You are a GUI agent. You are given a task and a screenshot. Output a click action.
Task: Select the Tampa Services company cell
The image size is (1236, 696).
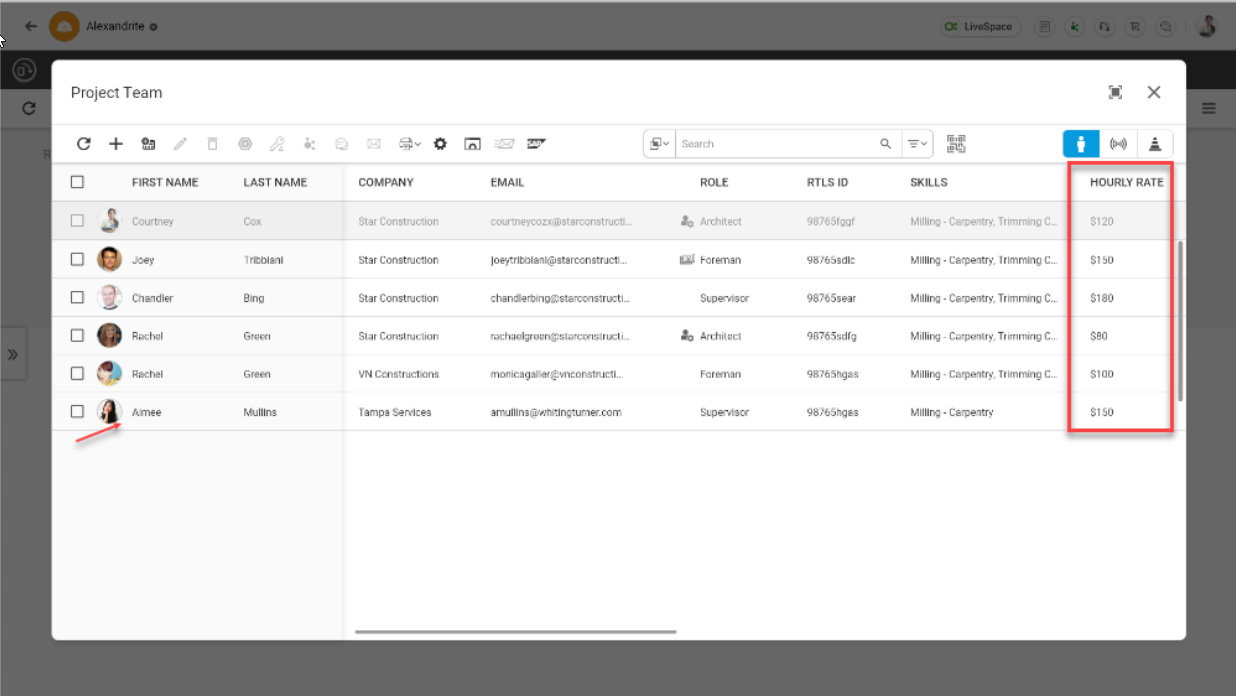(395, 412)
